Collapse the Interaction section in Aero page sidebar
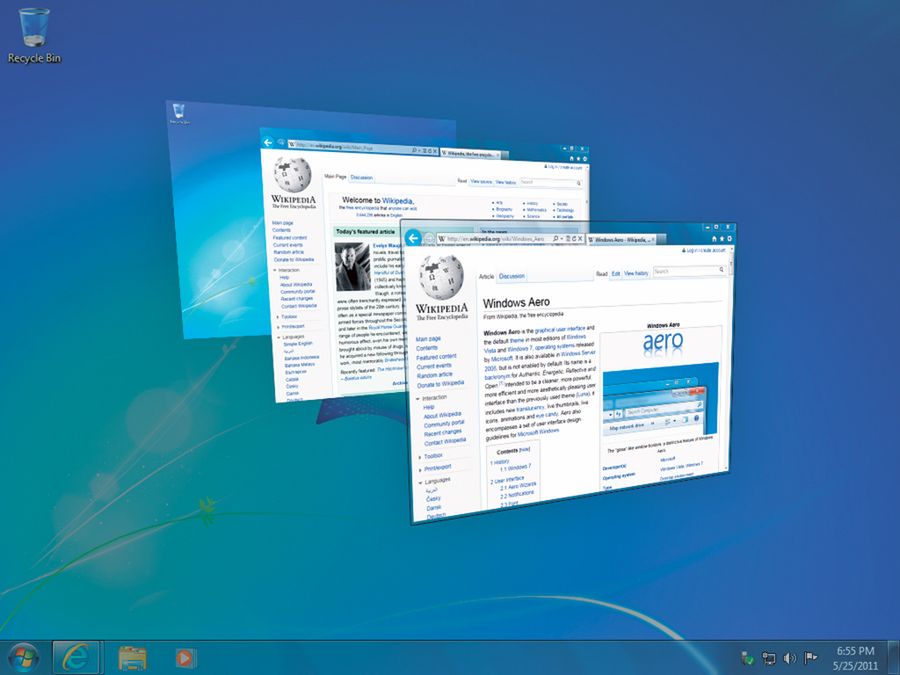 [434, 397]
